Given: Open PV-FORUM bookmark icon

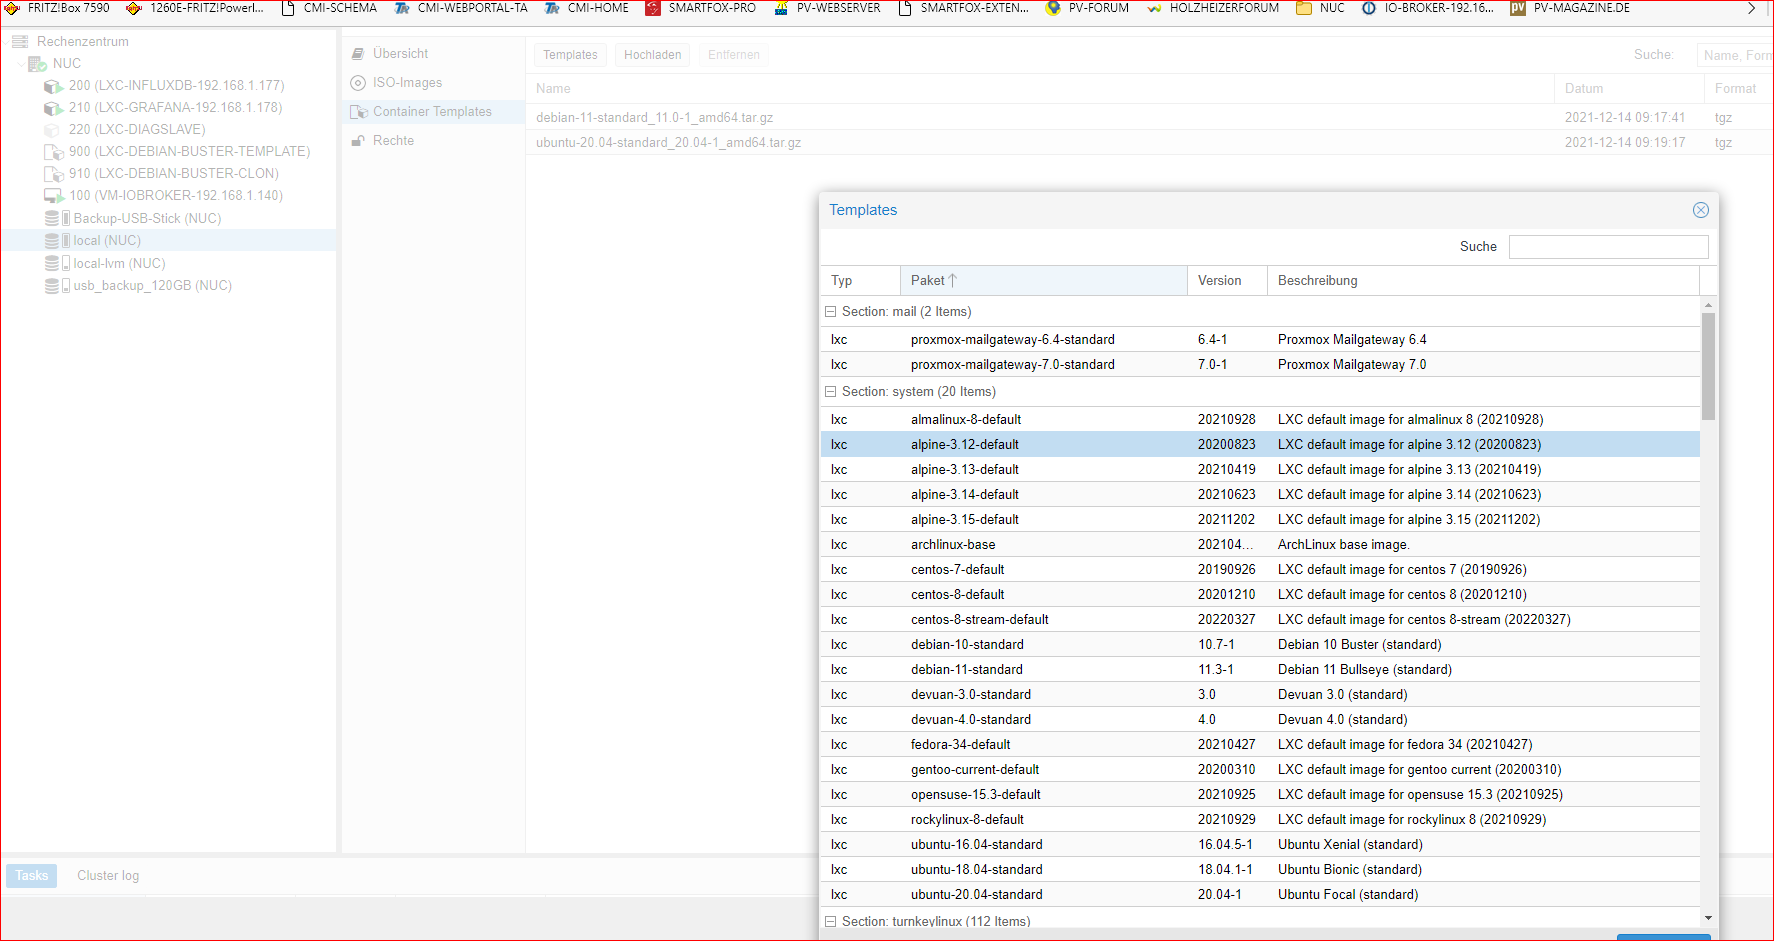Looking at the screenshot, I should tap(1053, 8).
